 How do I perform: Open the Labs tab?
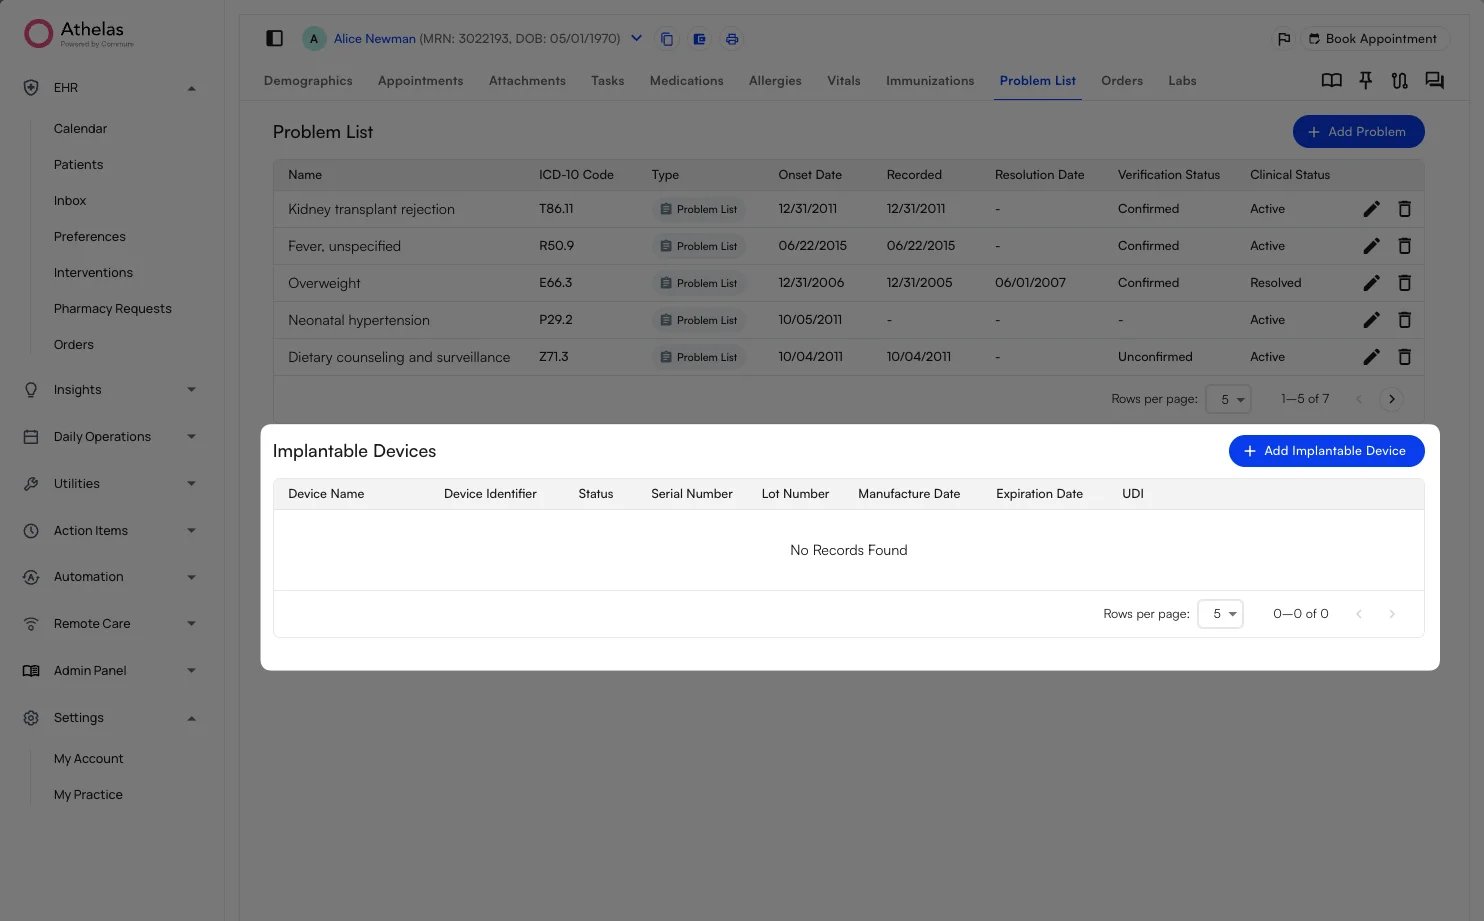[x=1182, y=81]
